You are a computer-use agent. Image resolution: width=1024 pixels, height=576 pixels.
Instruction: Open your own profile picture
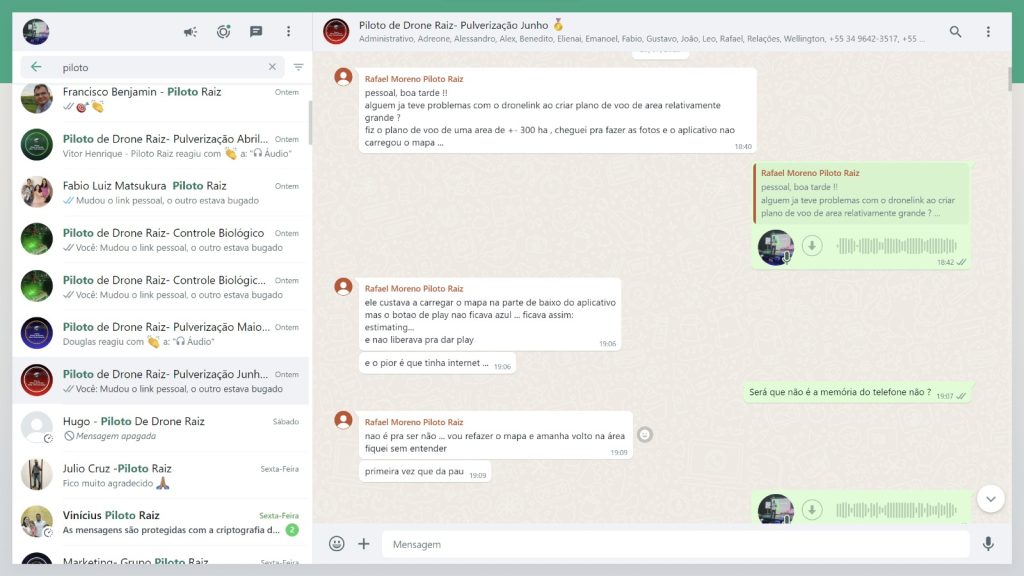coord(36,31)
